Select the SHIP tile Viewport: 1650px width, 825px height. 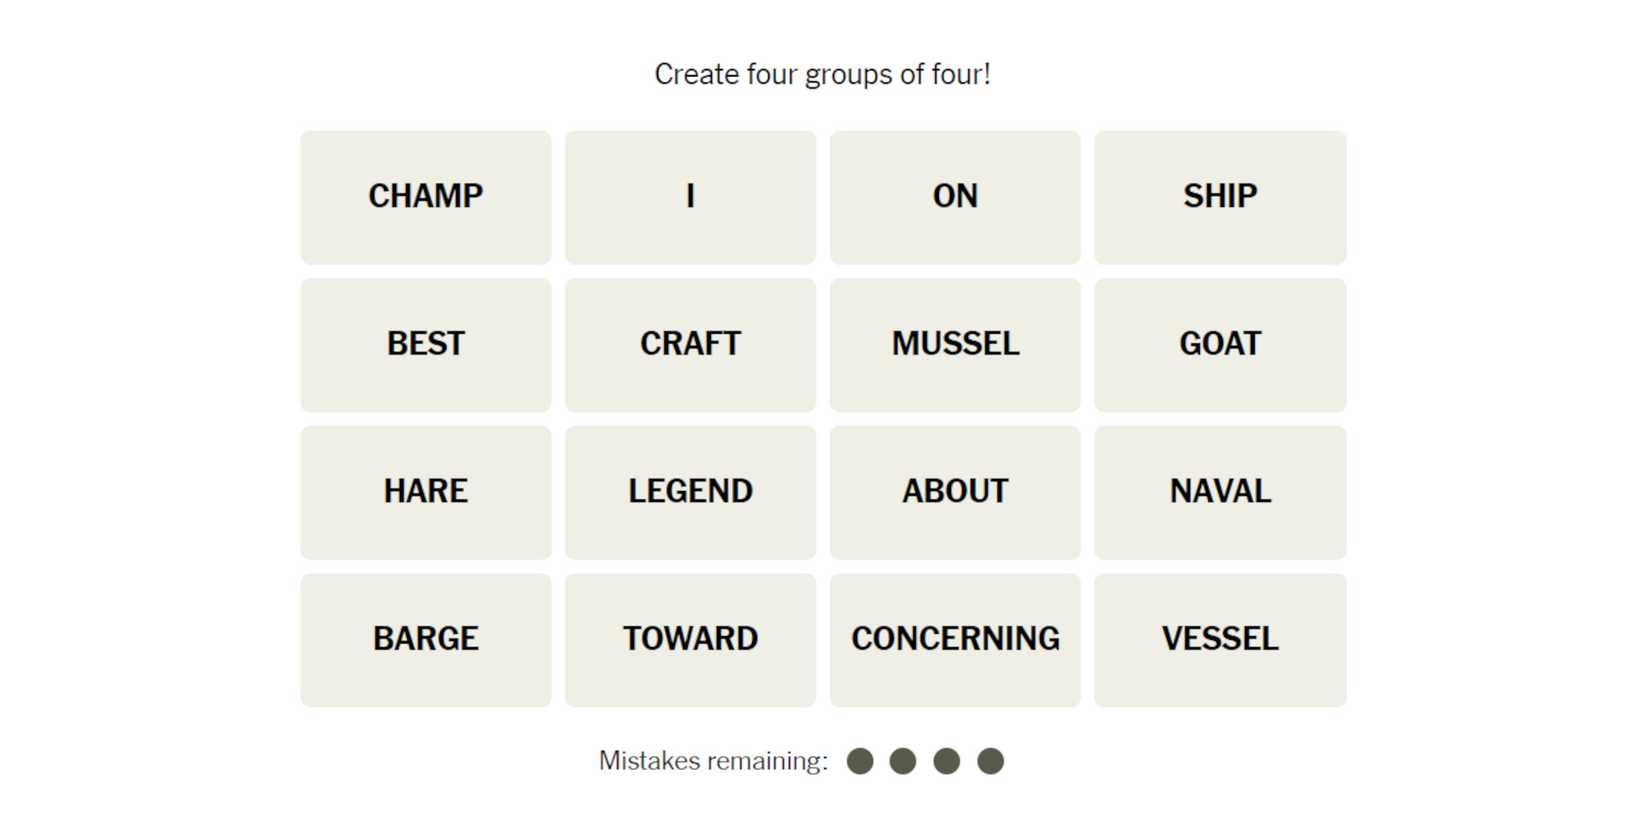[1220, 197]
